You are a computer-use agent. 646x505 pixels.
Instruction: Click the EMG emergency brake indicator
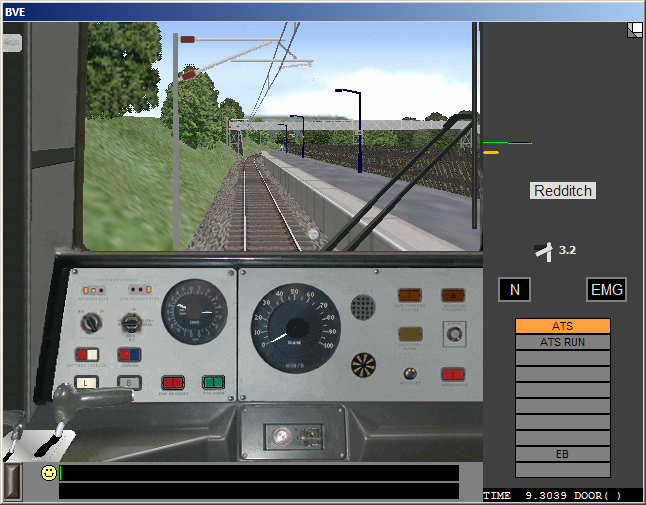[606, 290]
